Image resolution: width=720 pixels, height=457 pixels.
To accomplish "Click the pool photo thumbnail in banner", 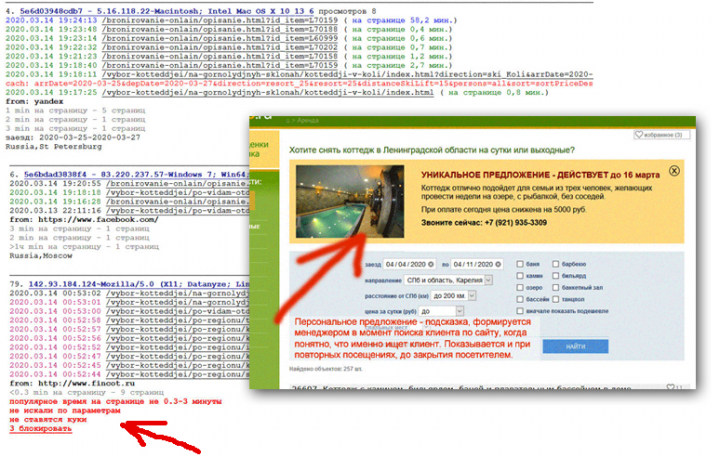I will click(x=350, y=201).
